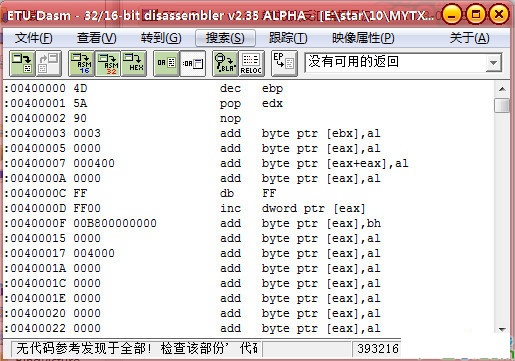Jump to entry point with EP icon
Image resolution: width=515 pixels, height=361 pixels.
tap(284, 63)
